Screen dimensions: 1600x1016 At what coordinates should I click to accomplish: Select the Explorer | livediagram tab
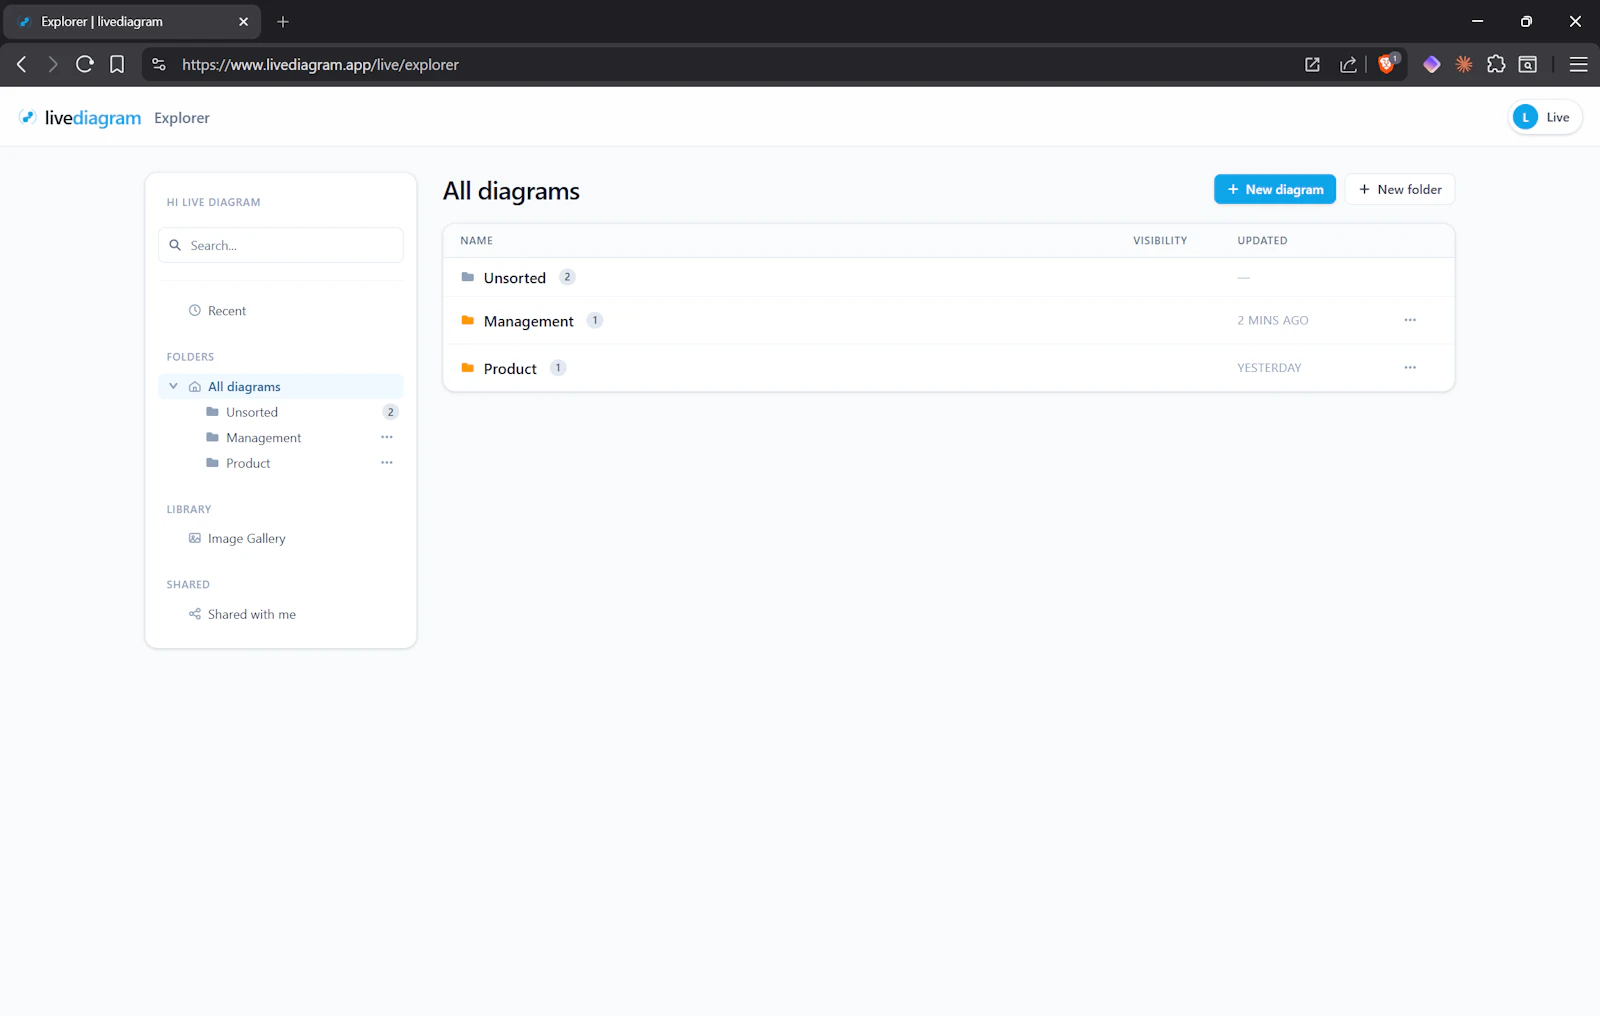coord(132,22)
